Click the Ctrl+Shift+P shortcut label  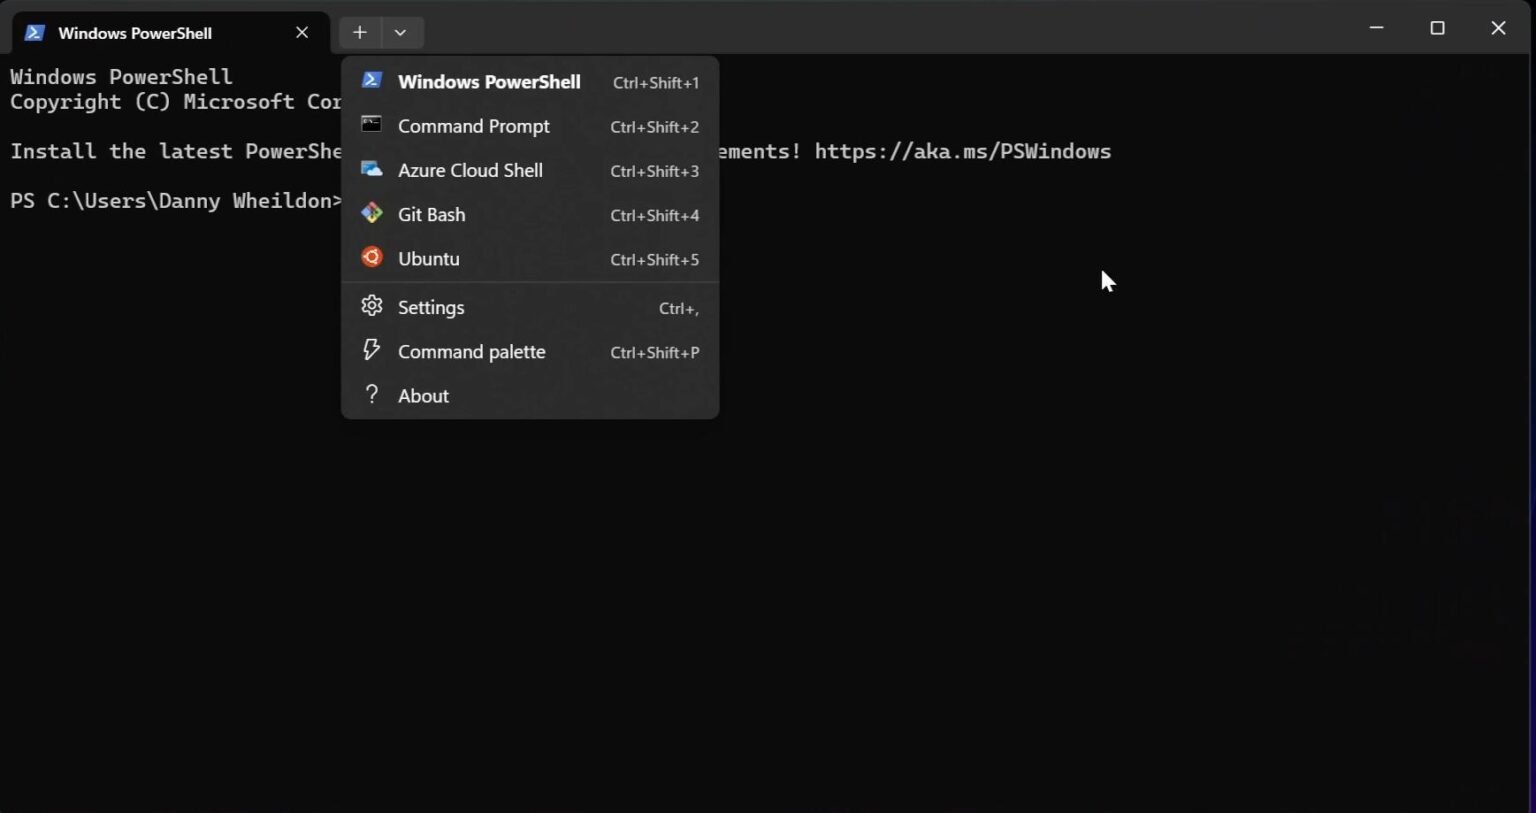point(655,352)
